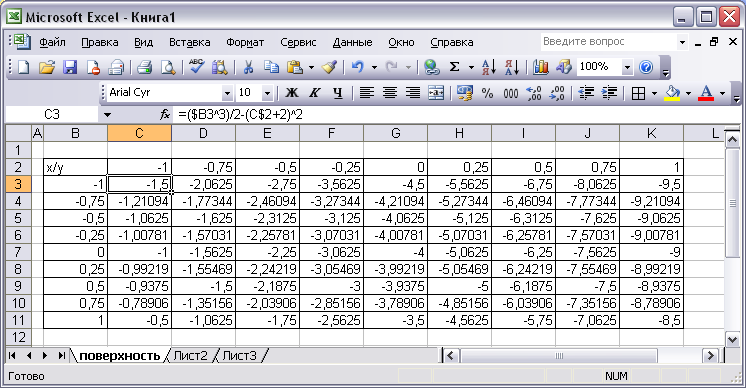Sort descending with the Я-A arrow icon

tap(512, 67)
